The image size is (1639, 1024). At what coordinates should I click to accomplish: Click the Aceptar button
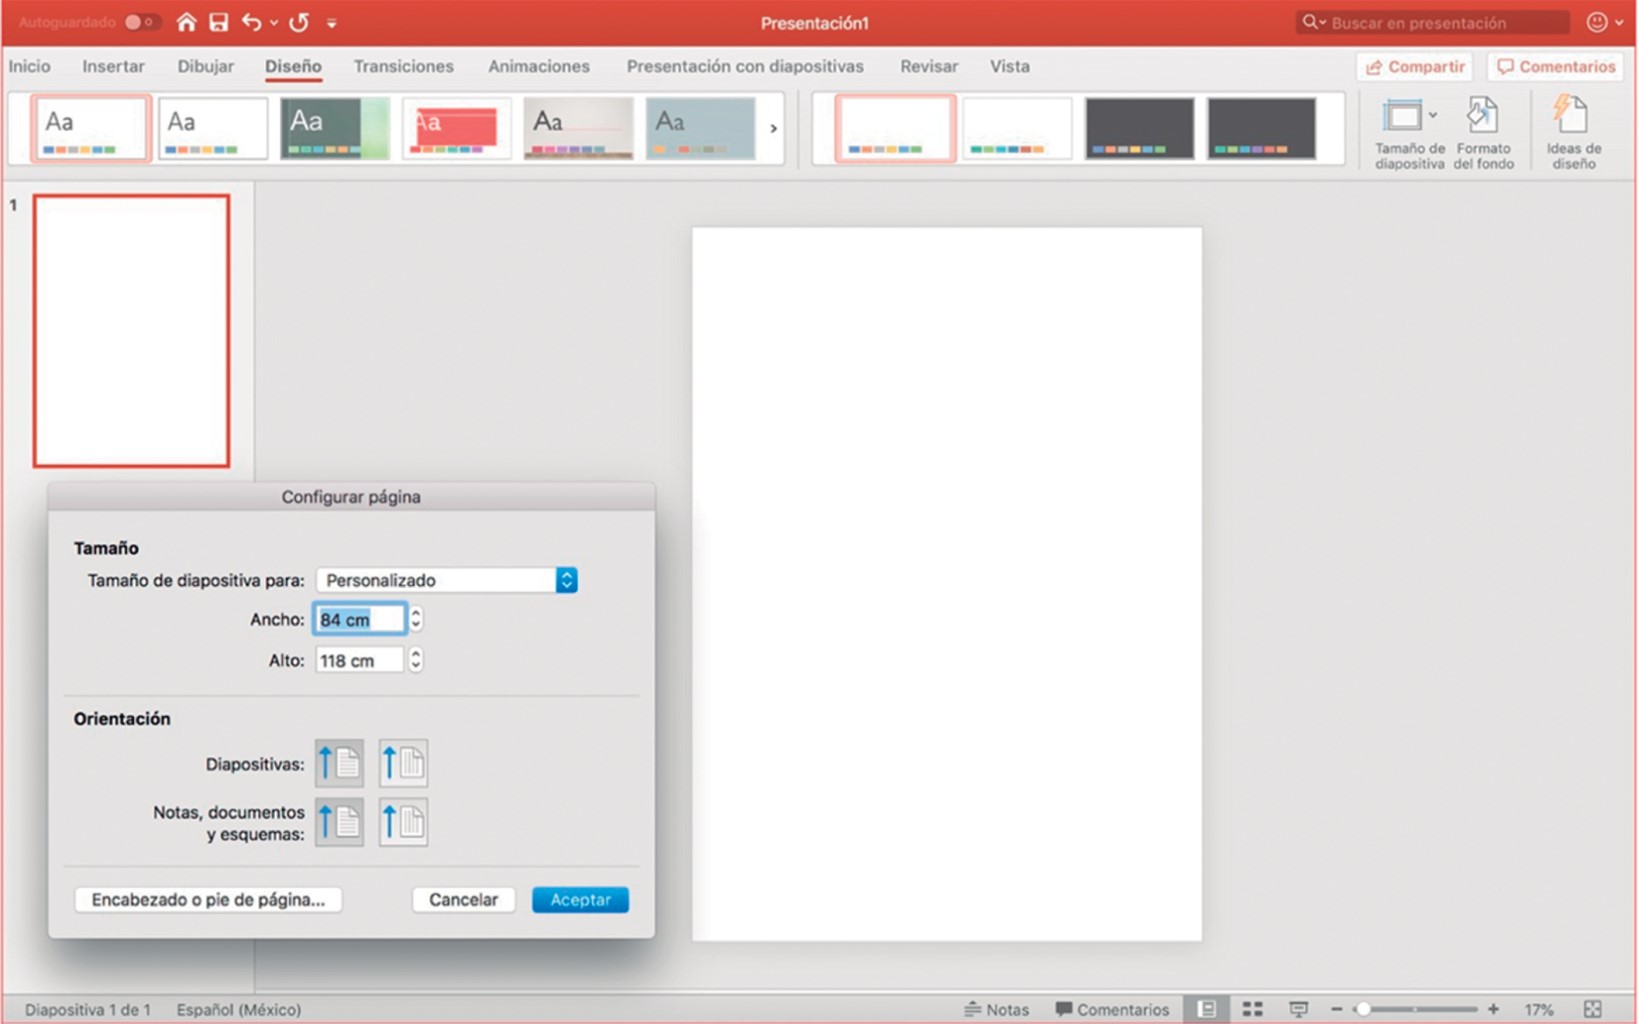tap(580, 899)
